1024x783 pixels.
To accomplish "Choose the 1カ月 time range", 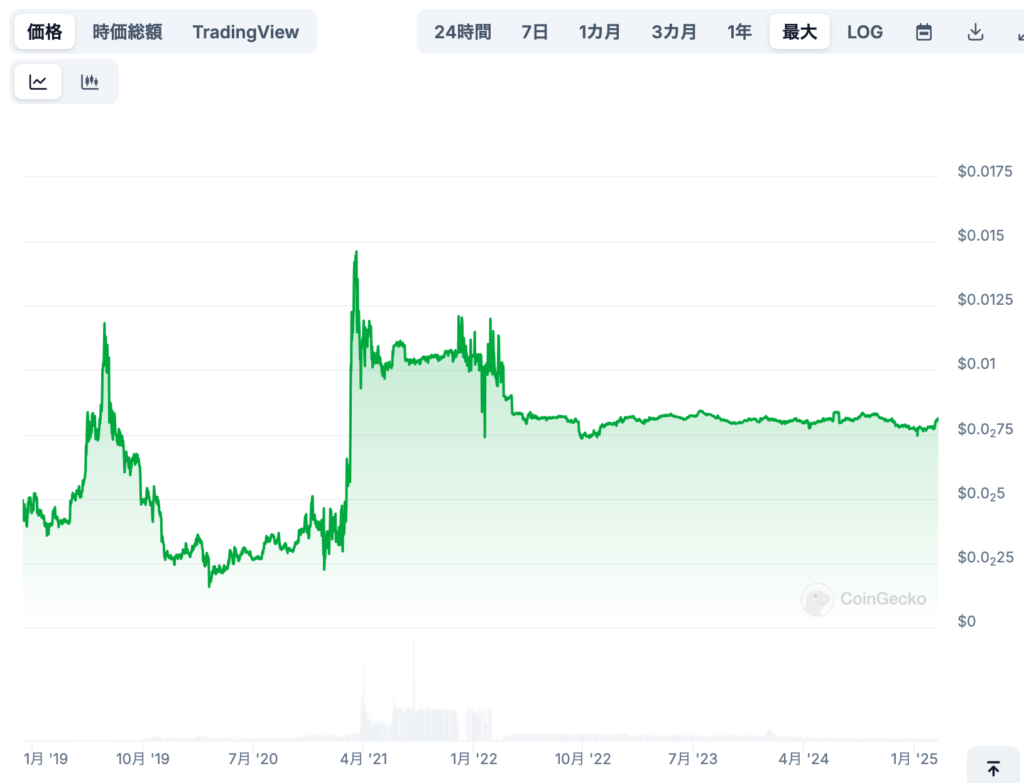I will (x=600, y=32).
